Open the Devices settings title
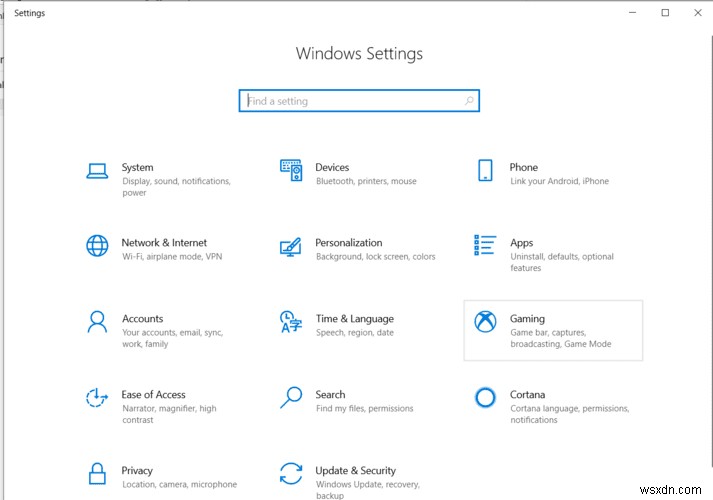This screenshot has height=500, width=713. pyautogui.click(x=332, y=167)
